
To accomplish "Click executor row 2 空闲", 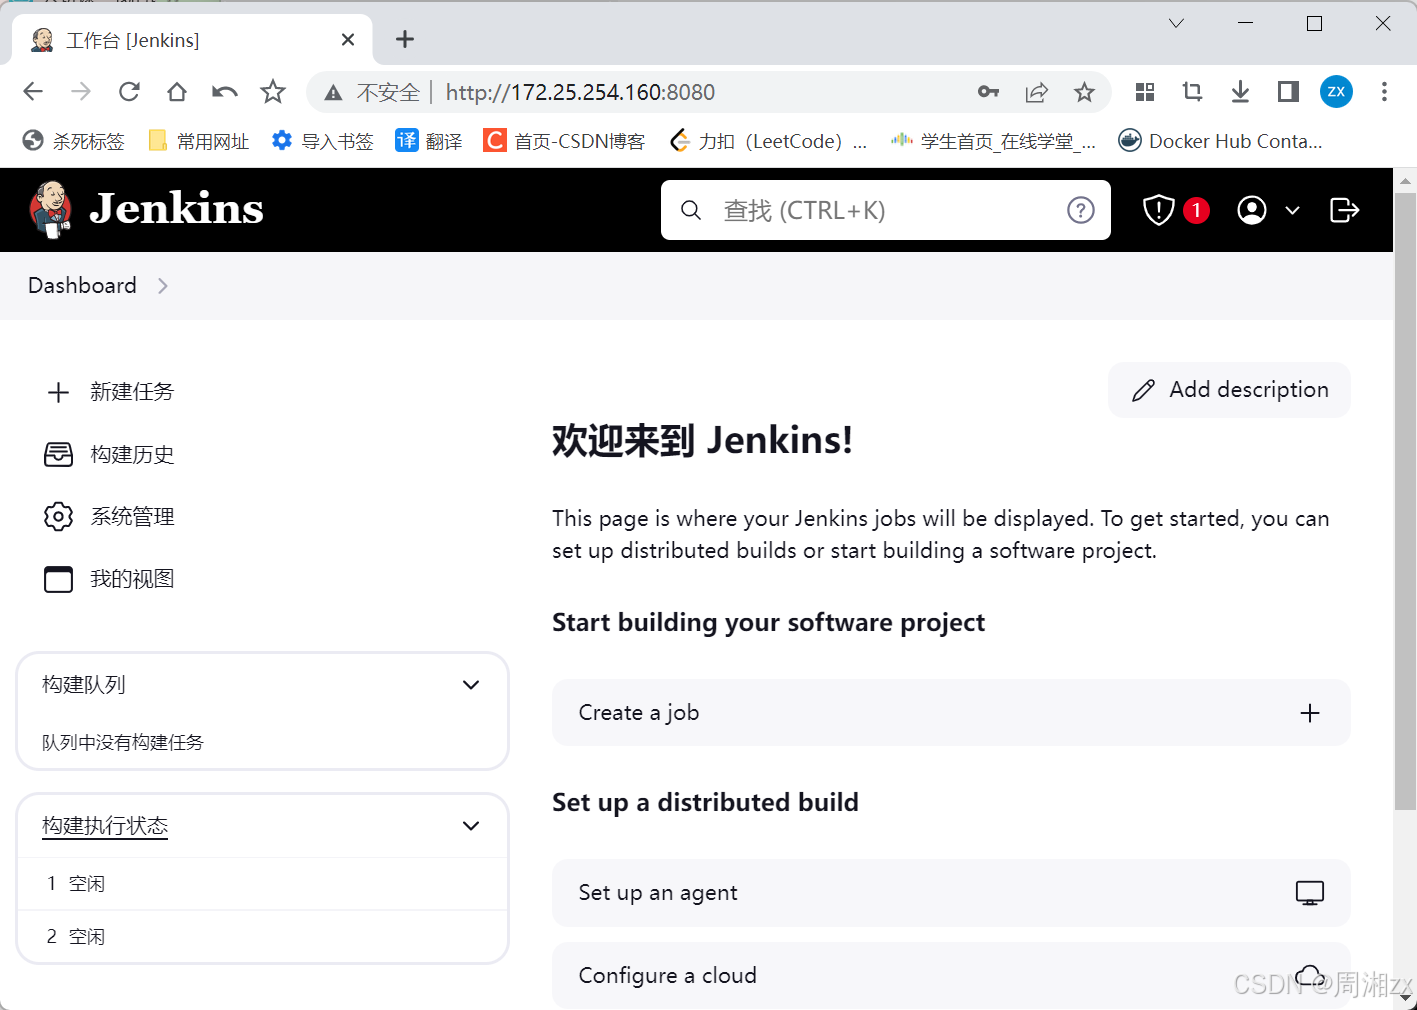I will (x=263, y=937).
